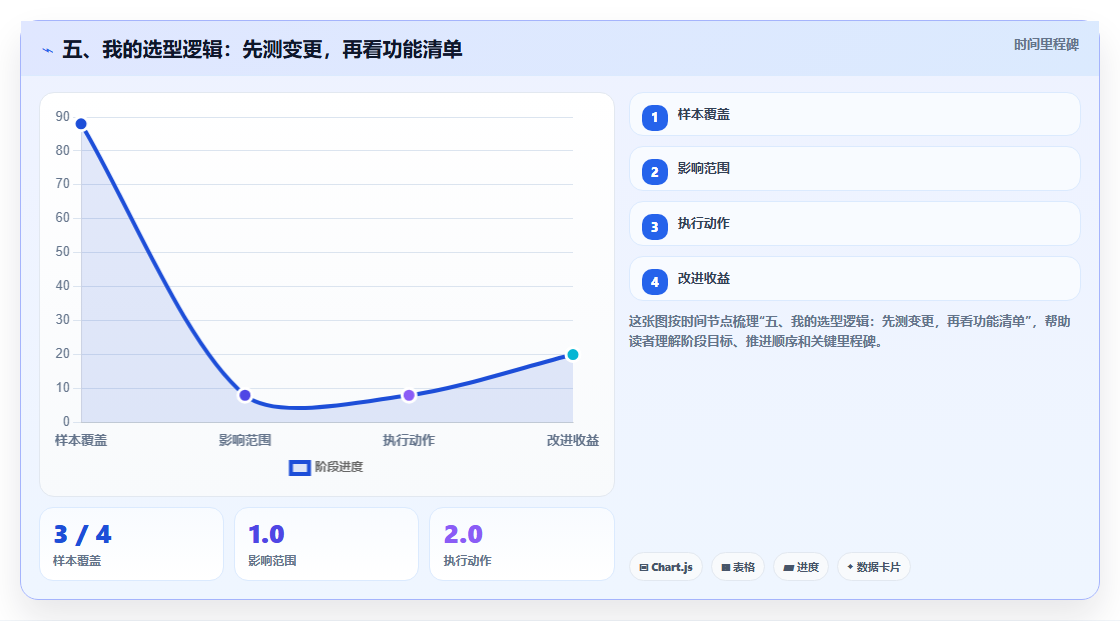Viewport: 1120px width, 621px height.
Task: Click the 时间里程碑 label in the header
Action: click(x=1046, y=45)
